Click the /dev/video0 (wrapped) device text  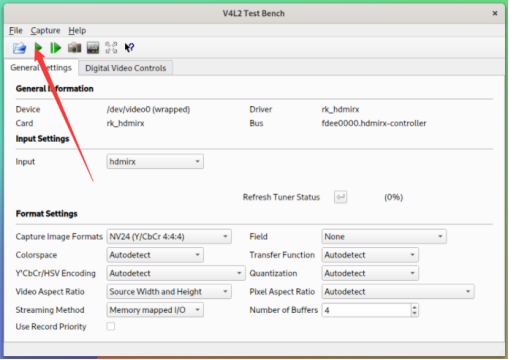coord(148,109)
